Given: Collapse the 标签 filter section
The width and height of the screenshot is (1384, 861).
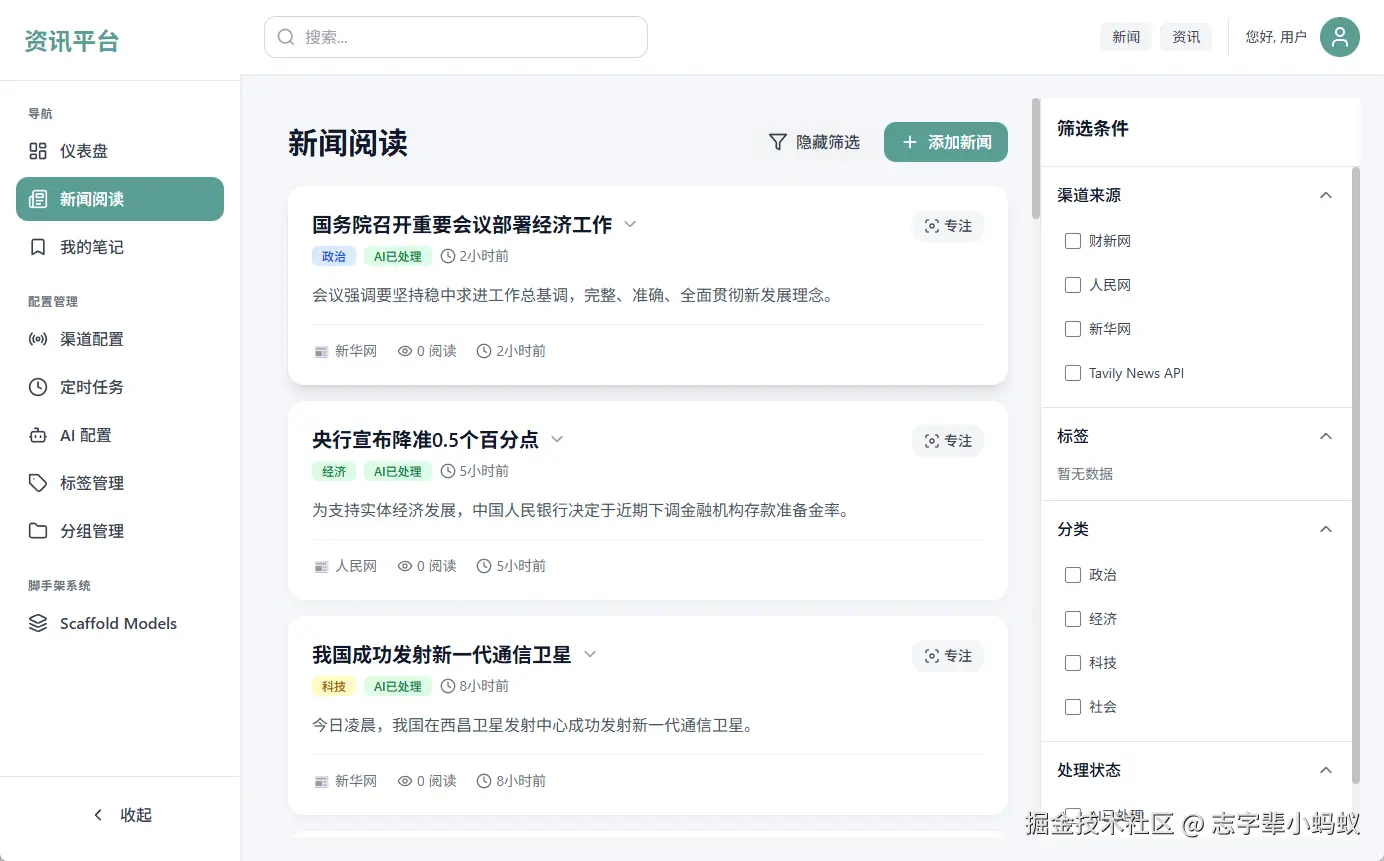Looking at the screenshot, I should pos(1326,436).
